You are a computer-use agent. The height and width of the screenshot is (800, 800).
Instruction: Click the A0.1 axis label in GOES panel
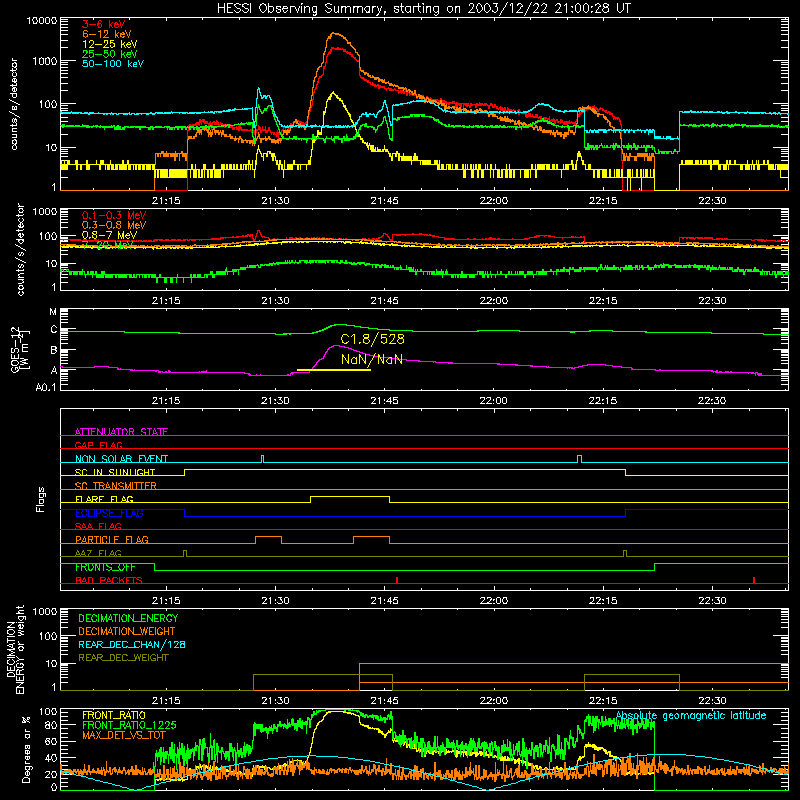click(x=46, y=387)
